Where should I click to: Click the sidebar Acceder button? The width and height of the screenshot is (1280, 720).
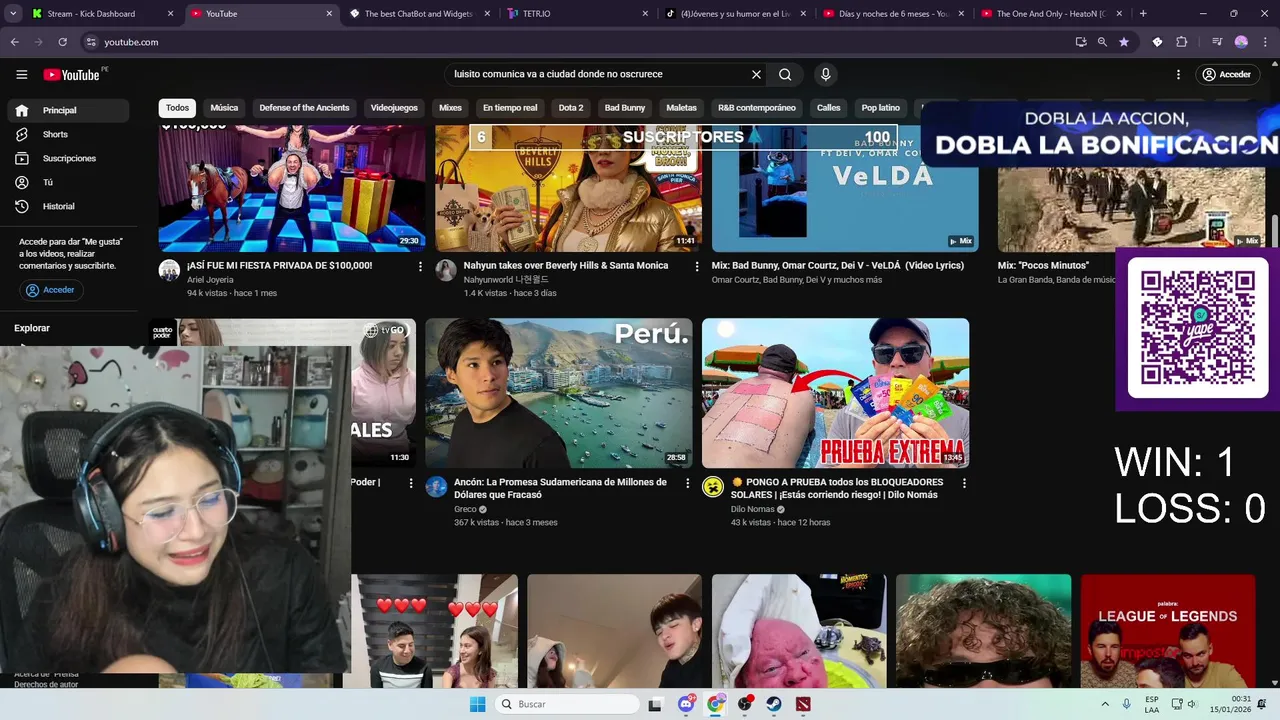(50, 290)
